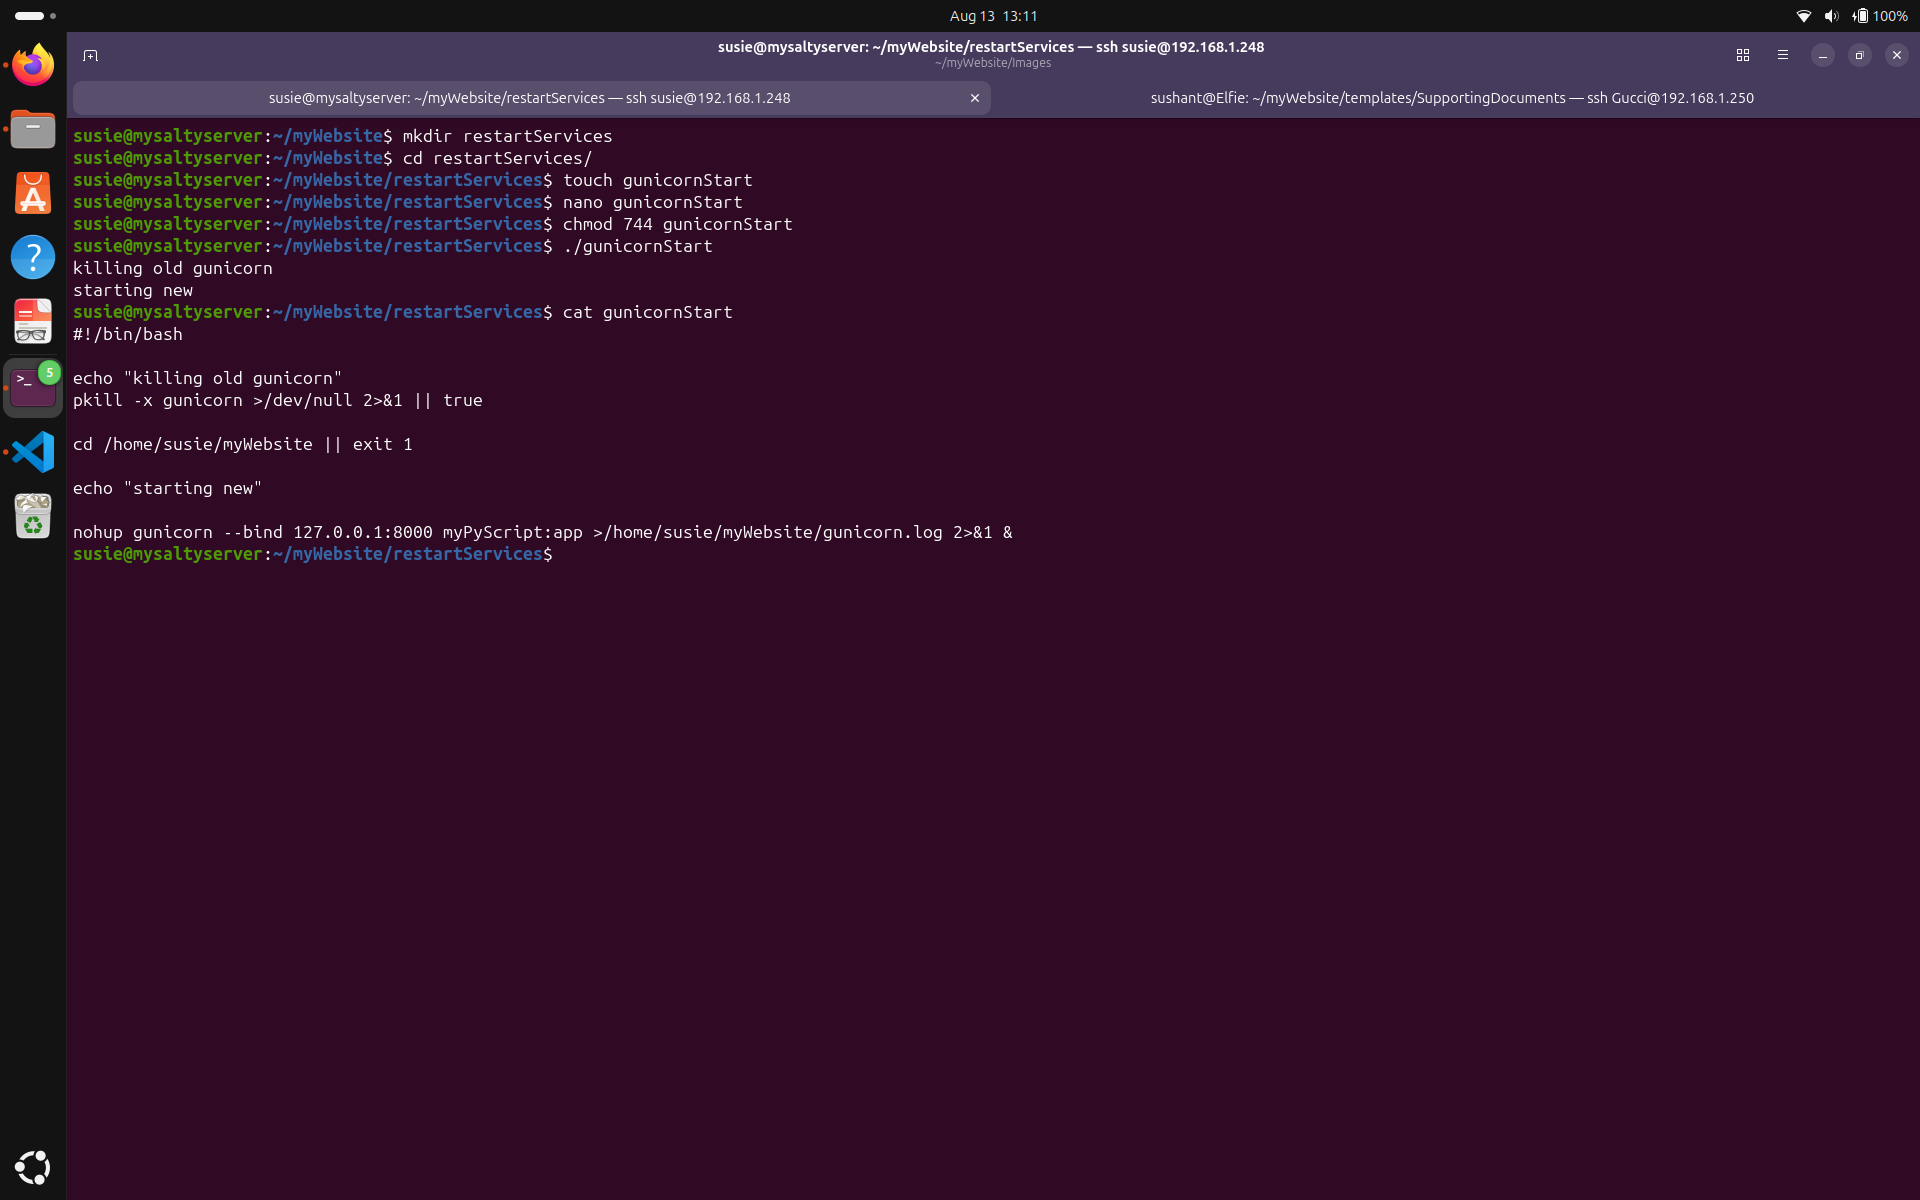
Task: Open Firefox from the dock
Action: click(33, 65)
